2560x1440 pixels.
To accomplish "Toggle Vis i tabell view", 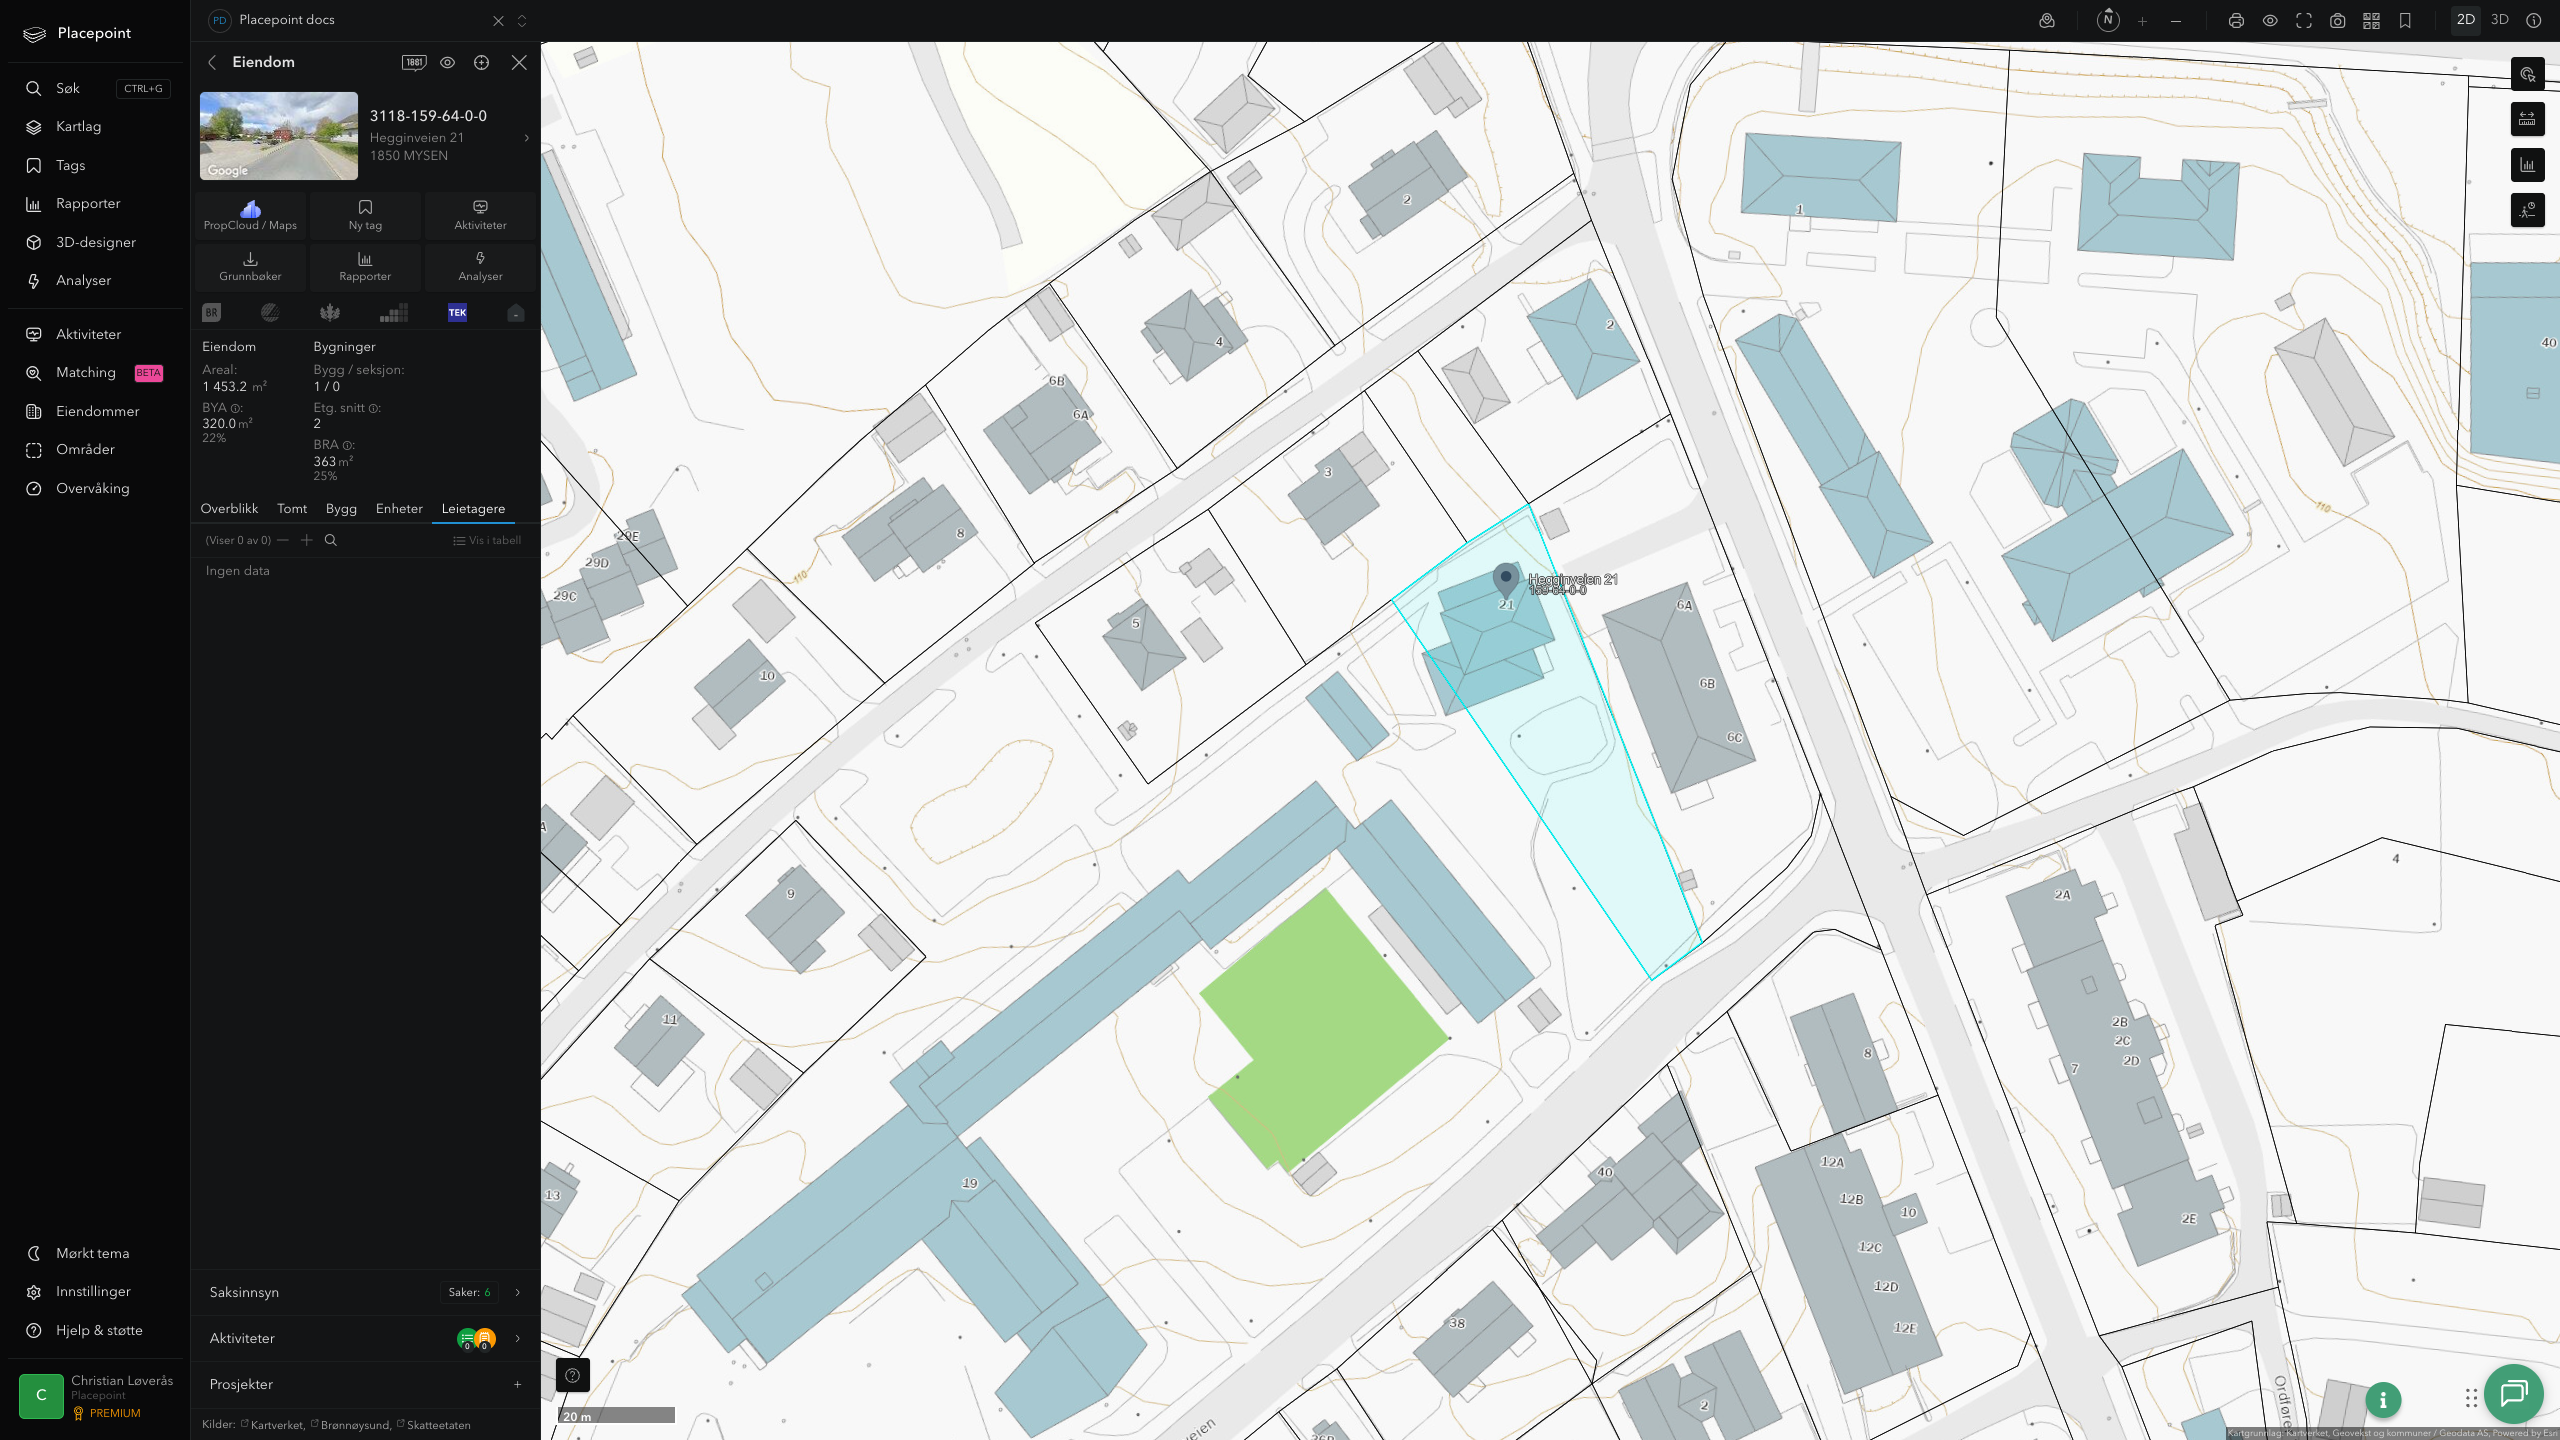I will tap(487, 540).
